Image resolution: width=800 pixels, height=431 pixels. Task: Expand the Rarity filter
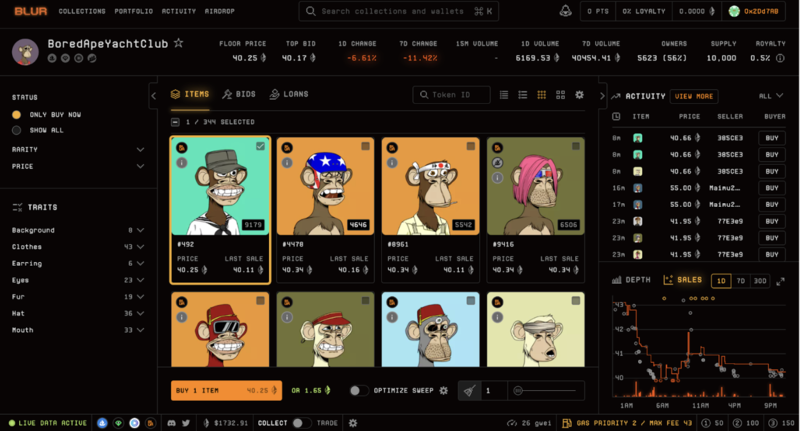click(x=140, y=149)
